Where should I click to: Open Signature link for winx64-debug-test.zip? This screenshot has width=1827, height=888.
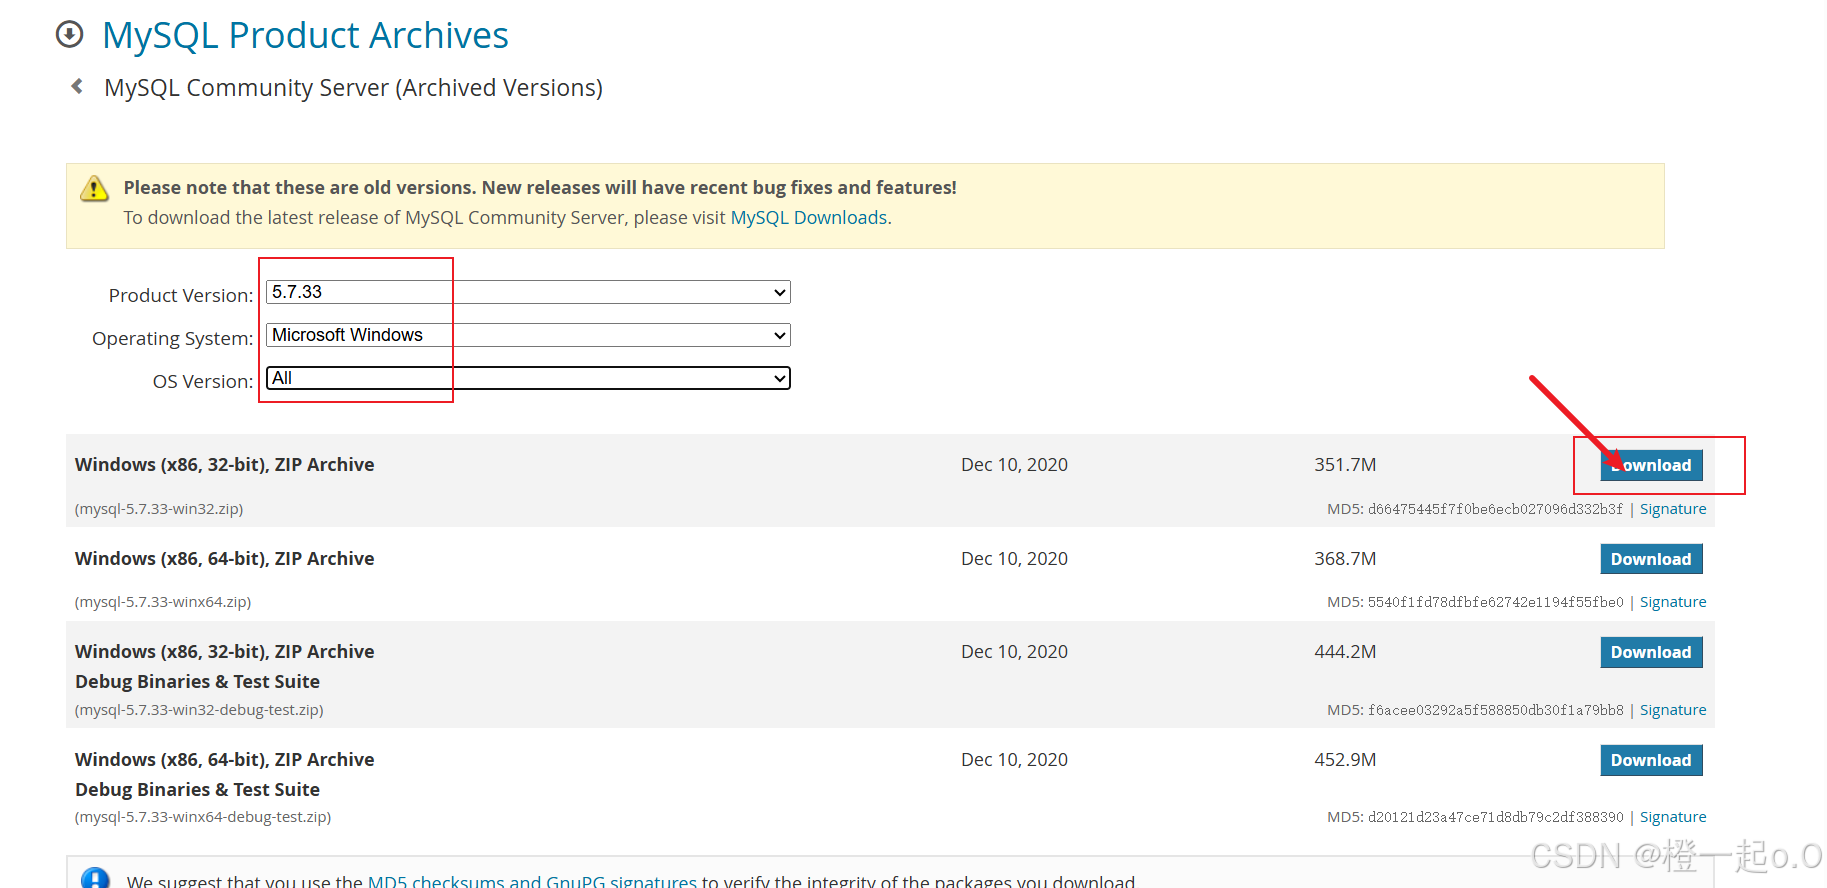point(1673,817)
